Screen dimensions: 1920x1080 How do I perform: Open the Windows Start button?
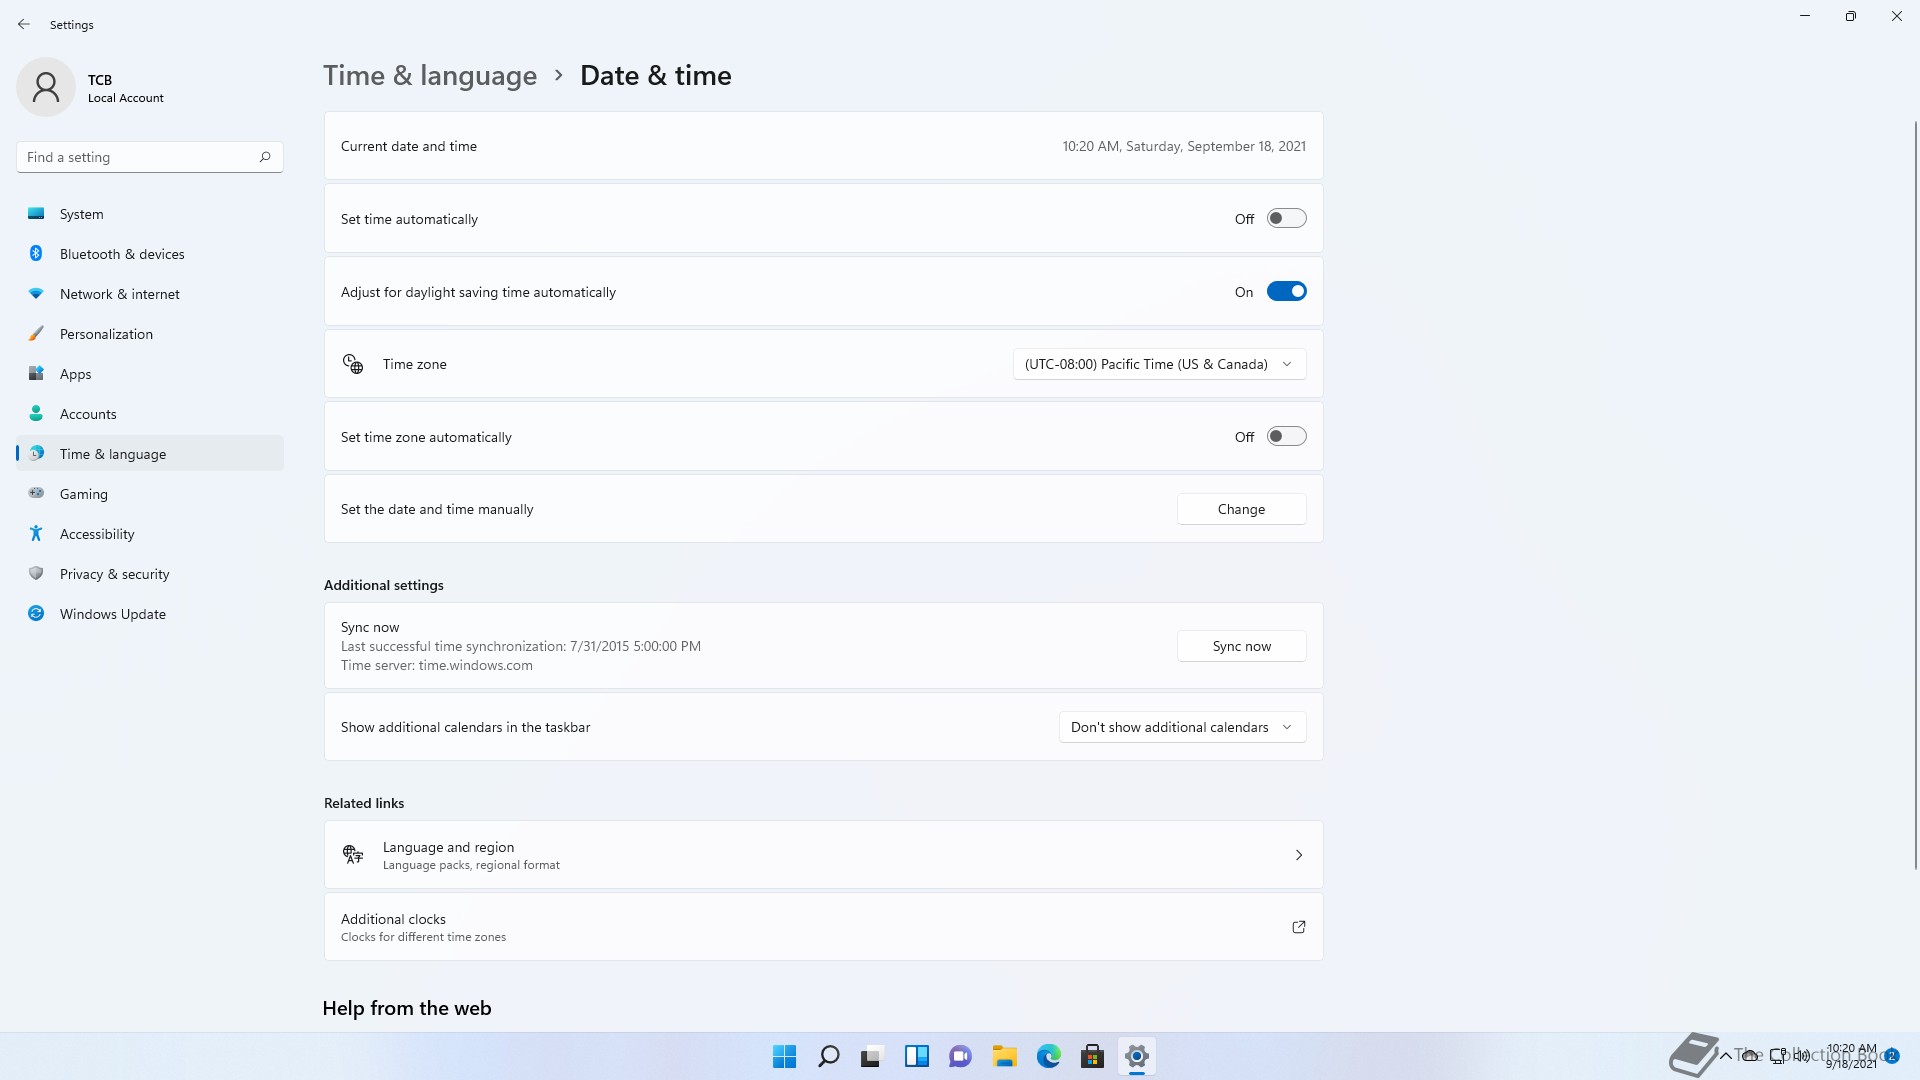coord(784,1056)
